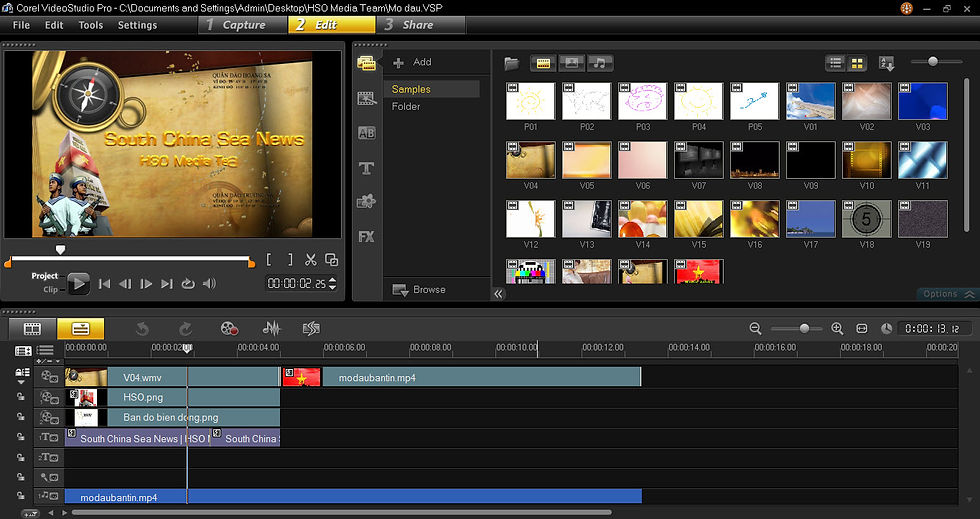
Task: Set the Mark-in bracket
Action: click(269, 260)
